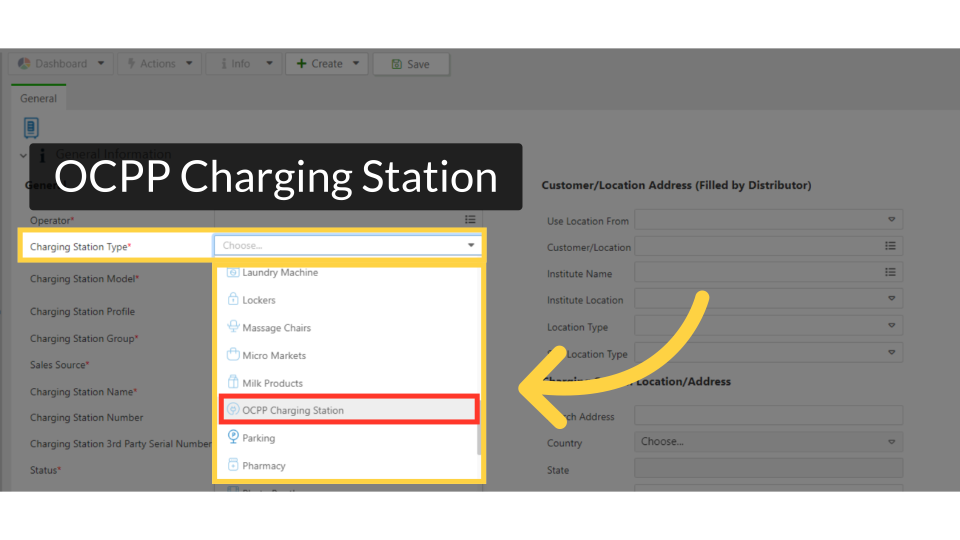Click the plus icon on Create
Image resolution: width=960 pixels, height=540 pixels.
[x=301, y=64]
